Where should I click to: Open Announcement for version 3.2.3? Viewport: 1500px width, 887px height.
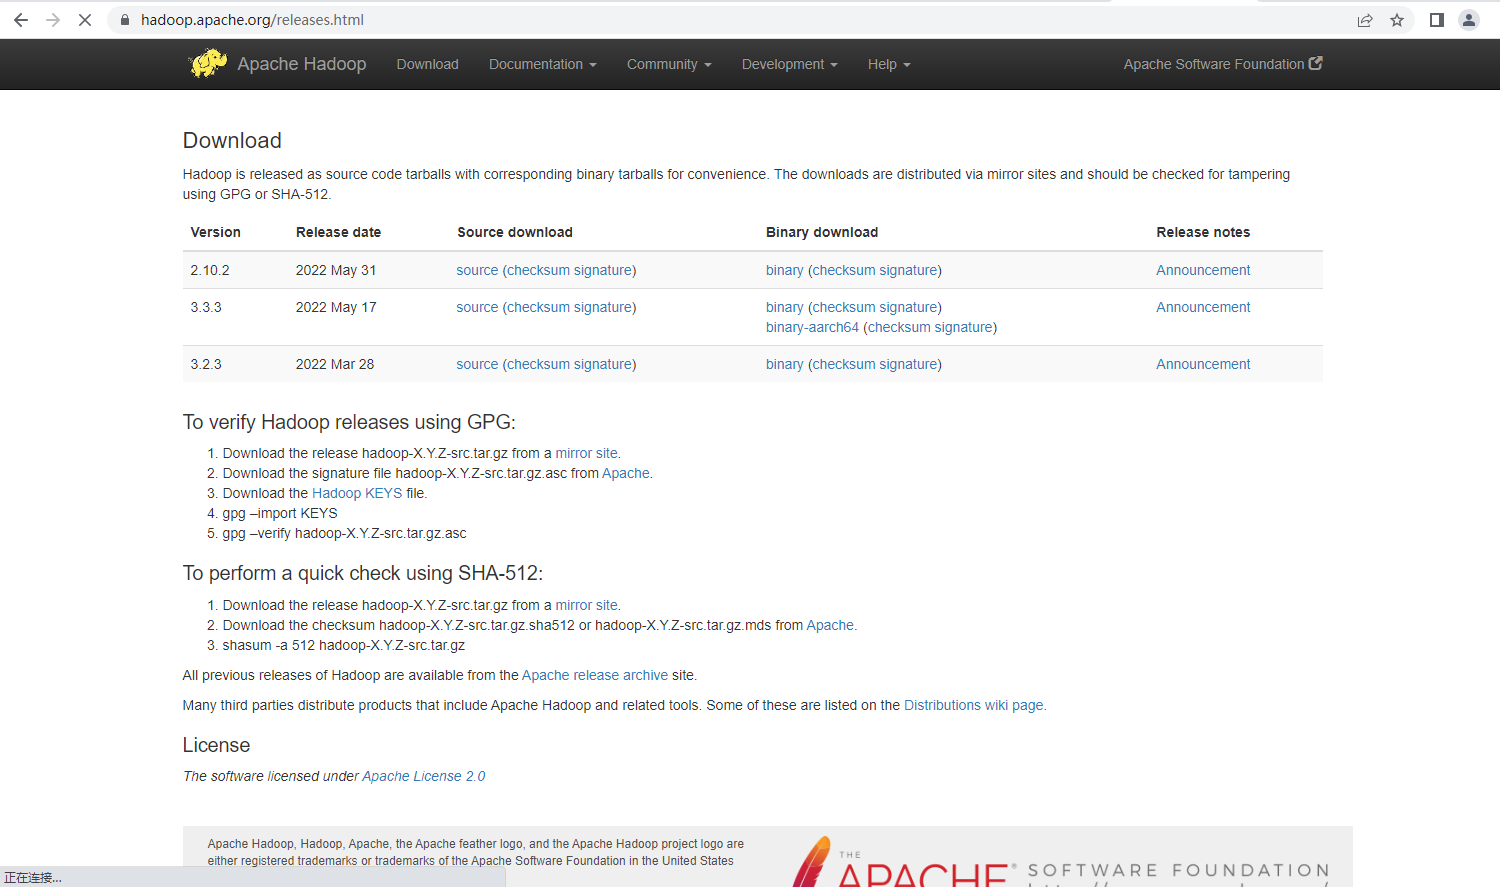tap(1203, 364)
